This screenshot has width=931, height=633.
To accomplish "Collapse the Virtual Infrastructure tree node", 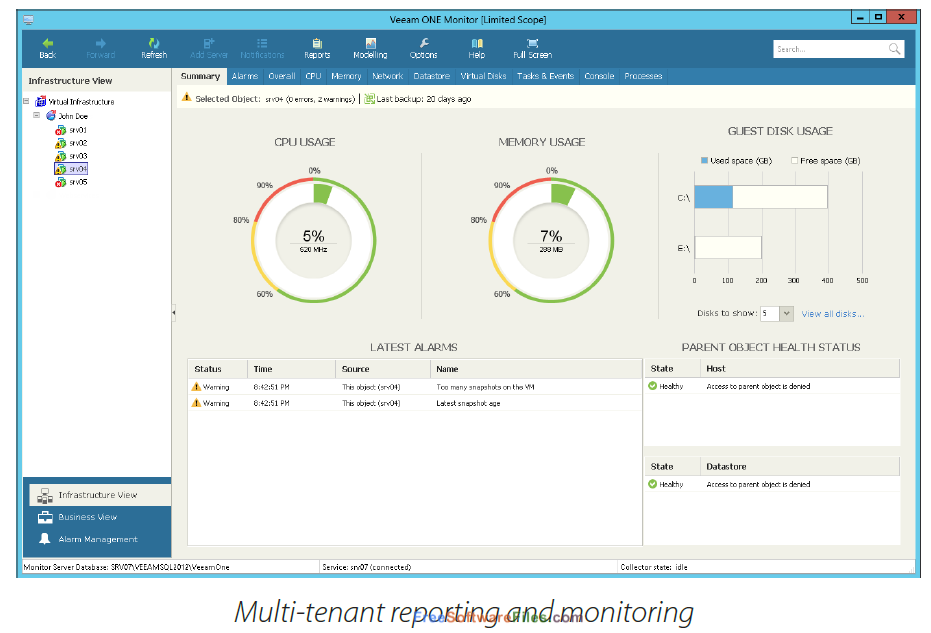I will pos(26,101).
